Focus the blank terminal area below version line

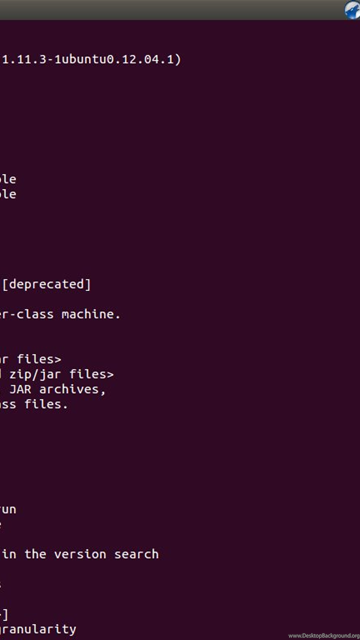pyautogui.click(x=180, y=118)
